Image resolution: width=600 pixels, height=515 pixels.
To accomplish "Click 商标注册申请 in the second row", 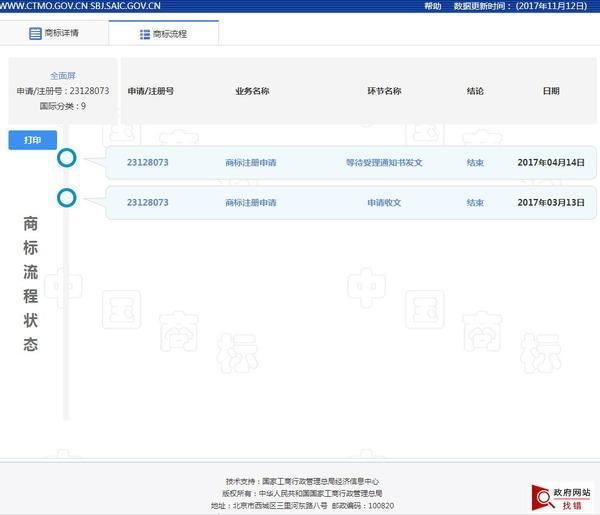I will click(251, 202).
